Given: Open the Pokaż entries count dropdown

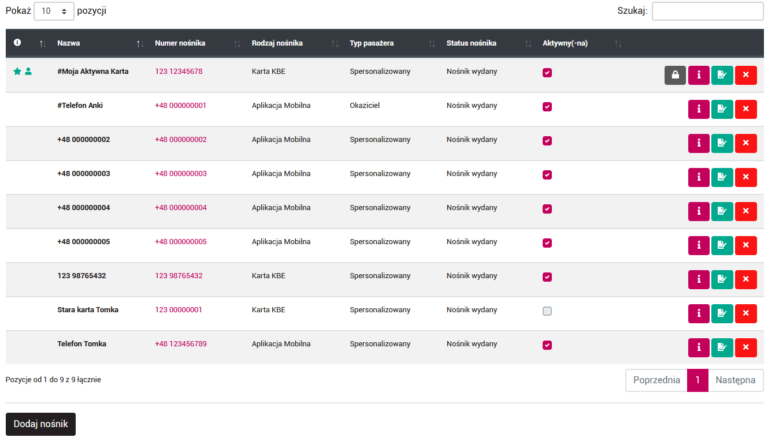Looking at the screenshot, I should 54,11.
